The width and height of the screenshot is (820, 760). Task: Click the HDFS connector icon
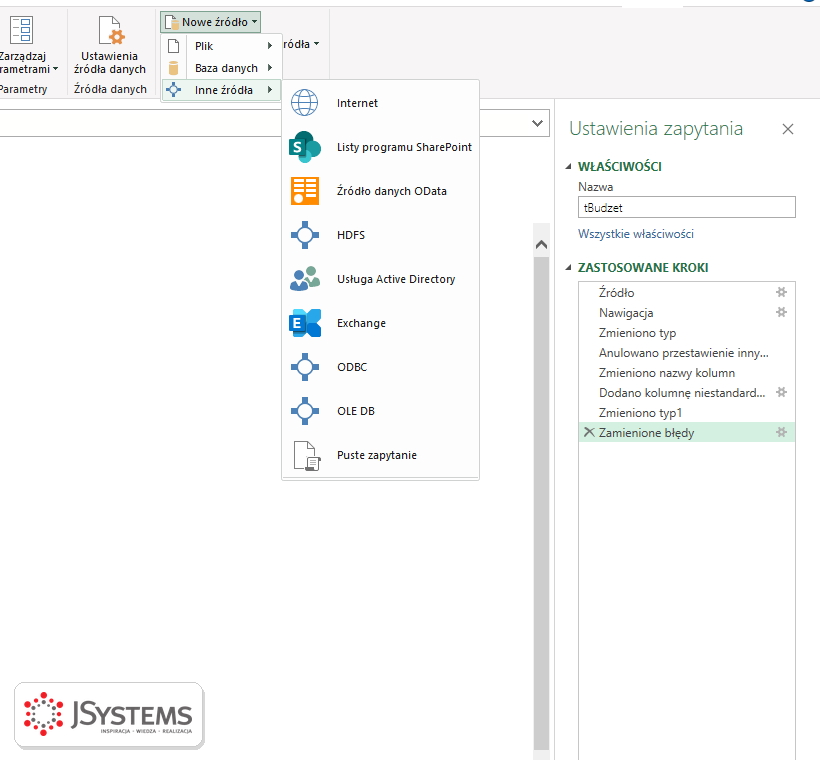(305, 235)
